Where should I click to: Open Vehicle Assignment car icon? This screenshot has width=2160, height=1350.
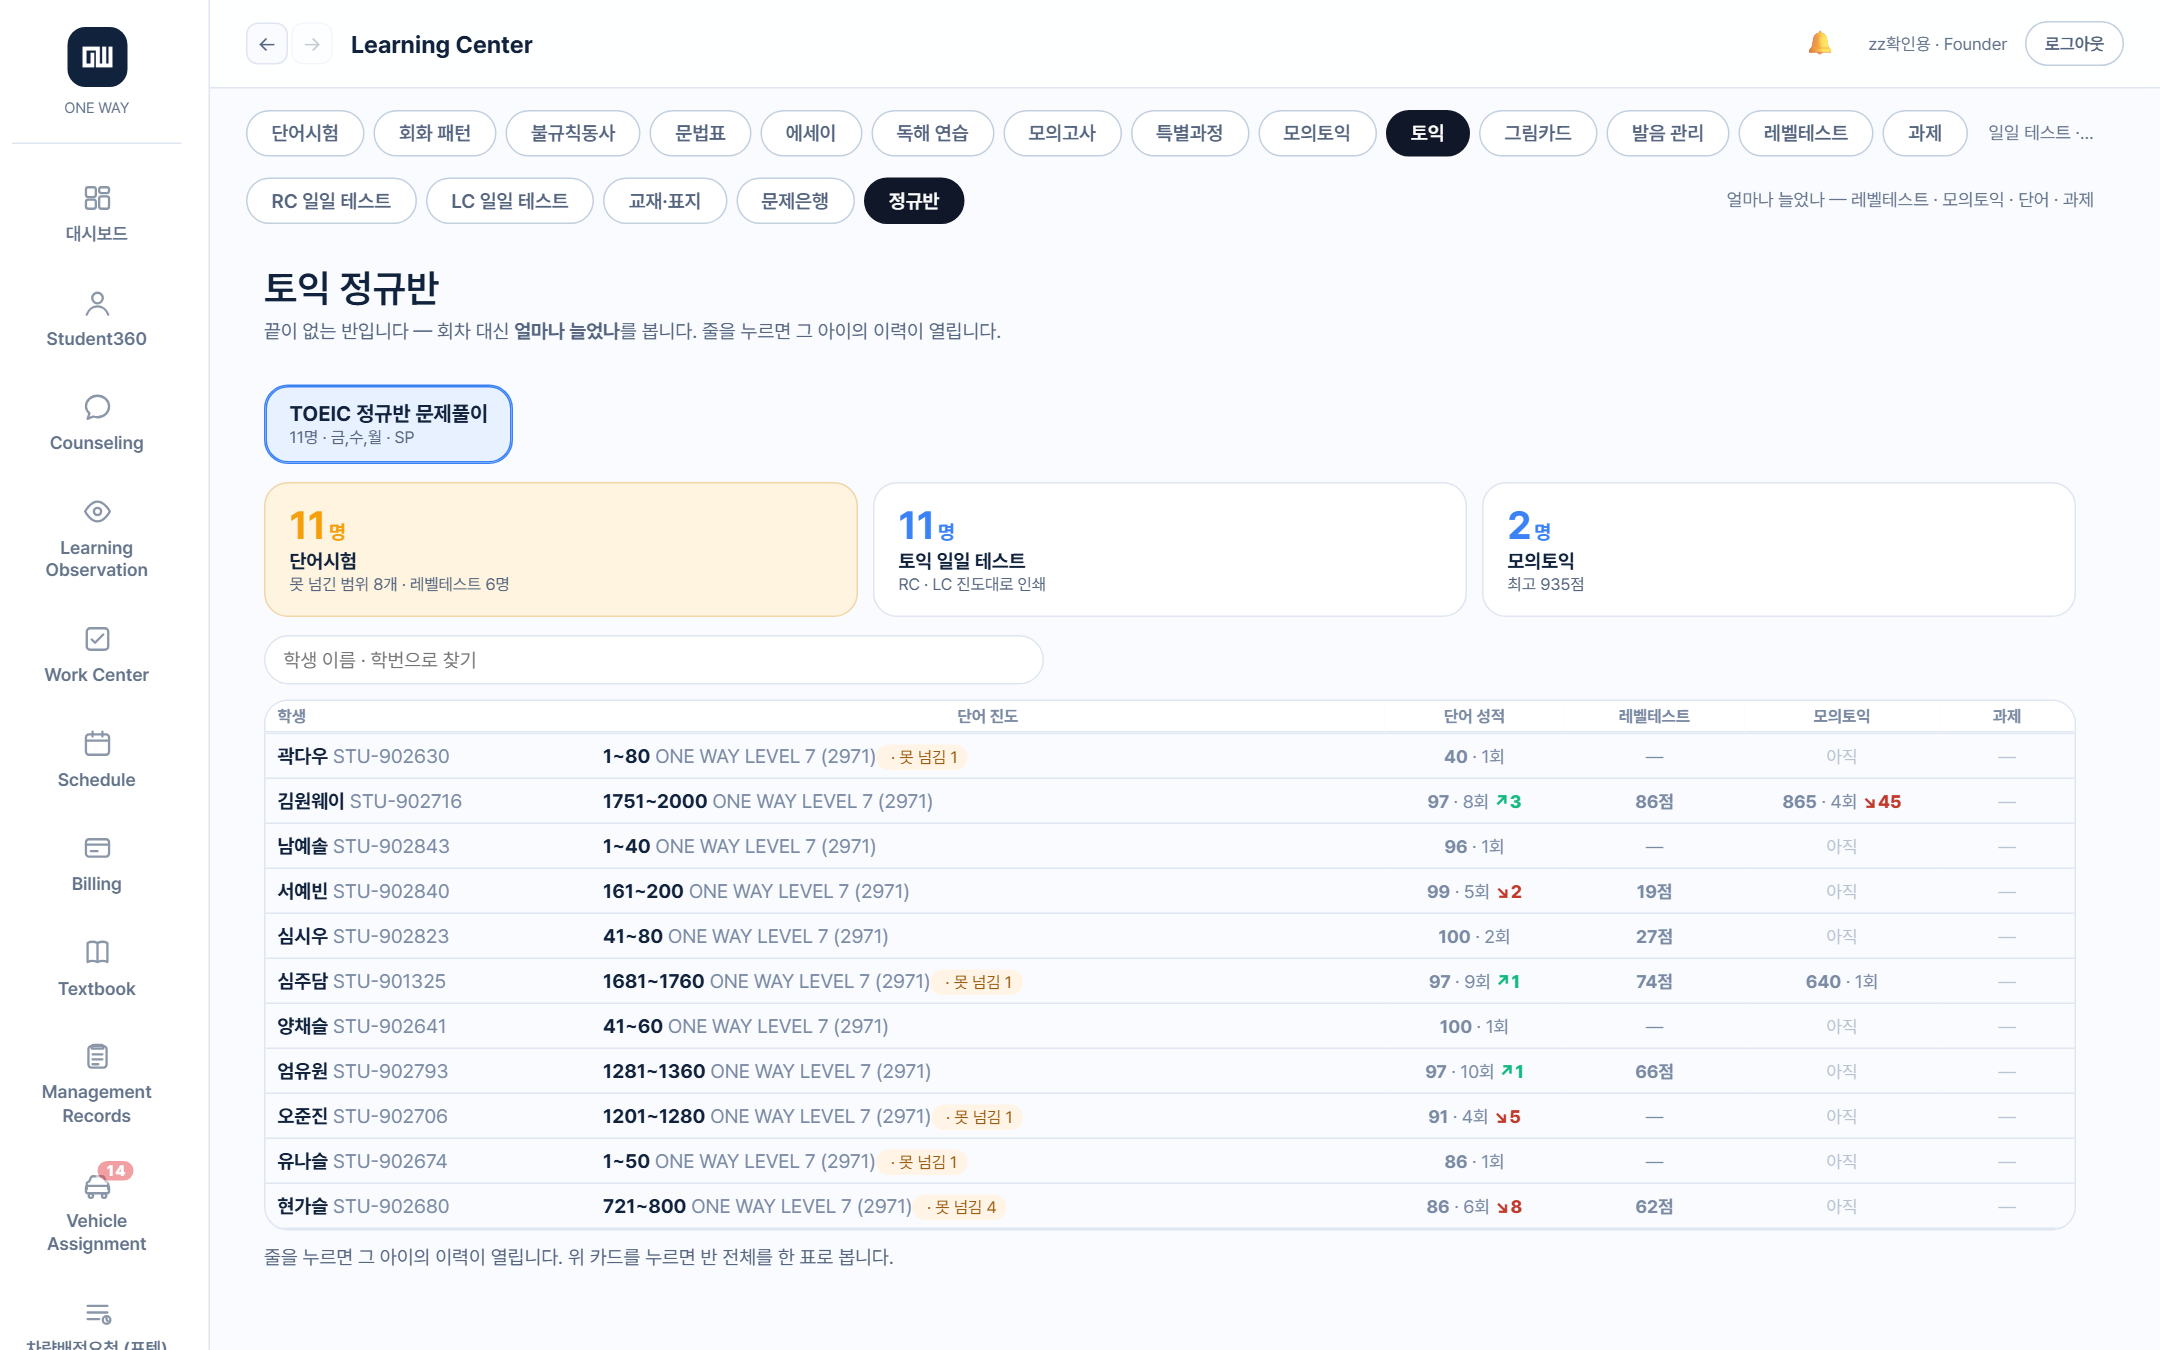[97, 1186]
